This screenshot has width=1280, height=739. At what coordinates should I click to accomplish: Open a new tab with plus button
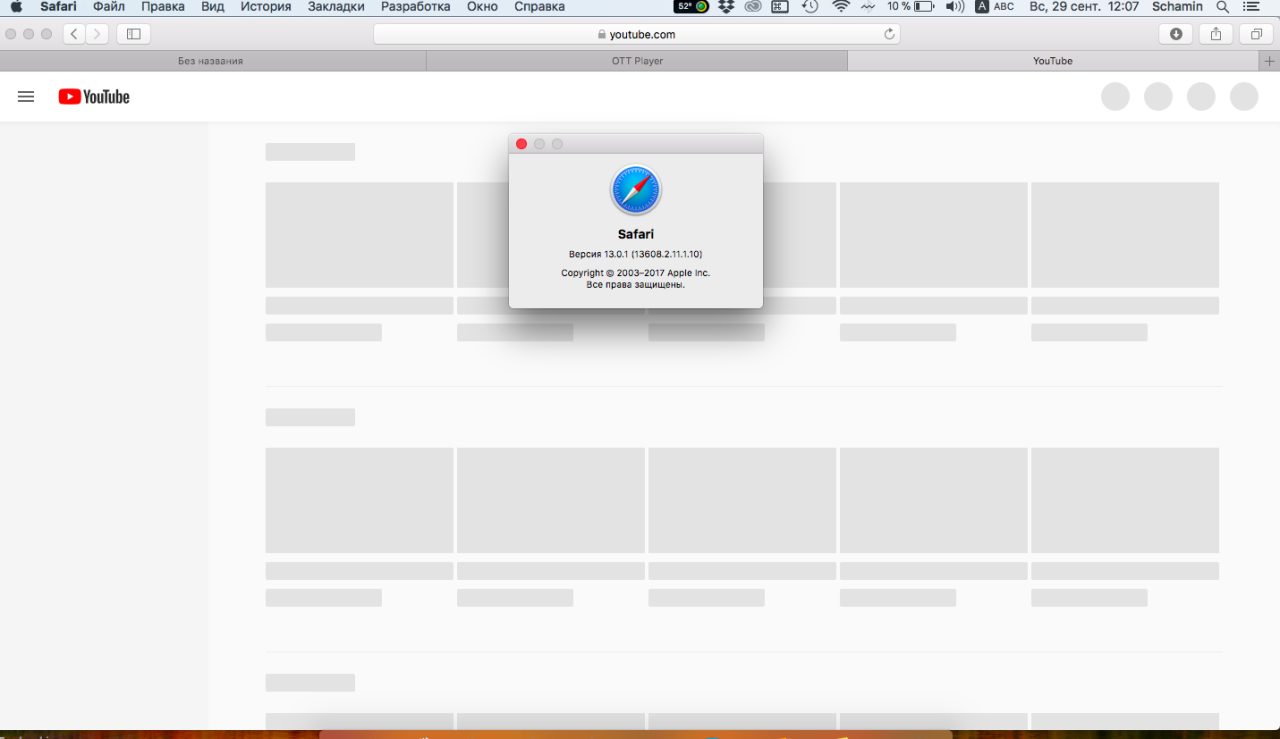coord(1269,61)
